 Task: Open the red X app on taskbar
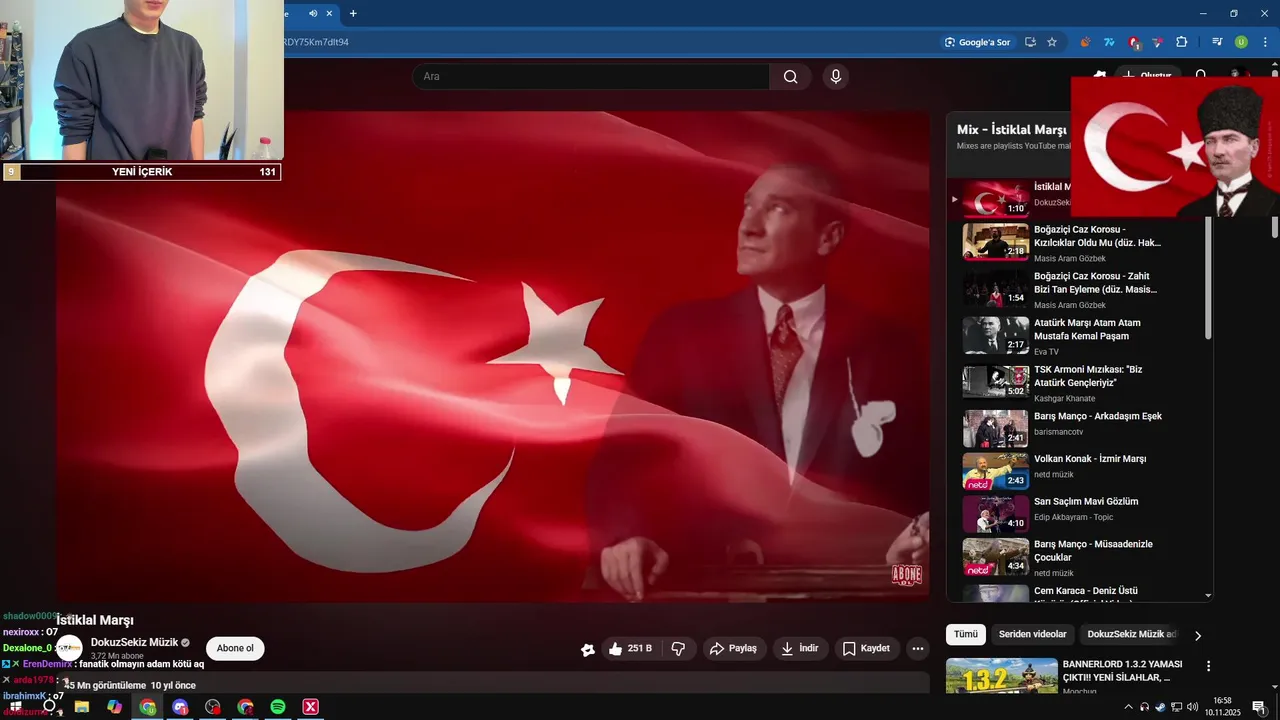coord(311,707)
